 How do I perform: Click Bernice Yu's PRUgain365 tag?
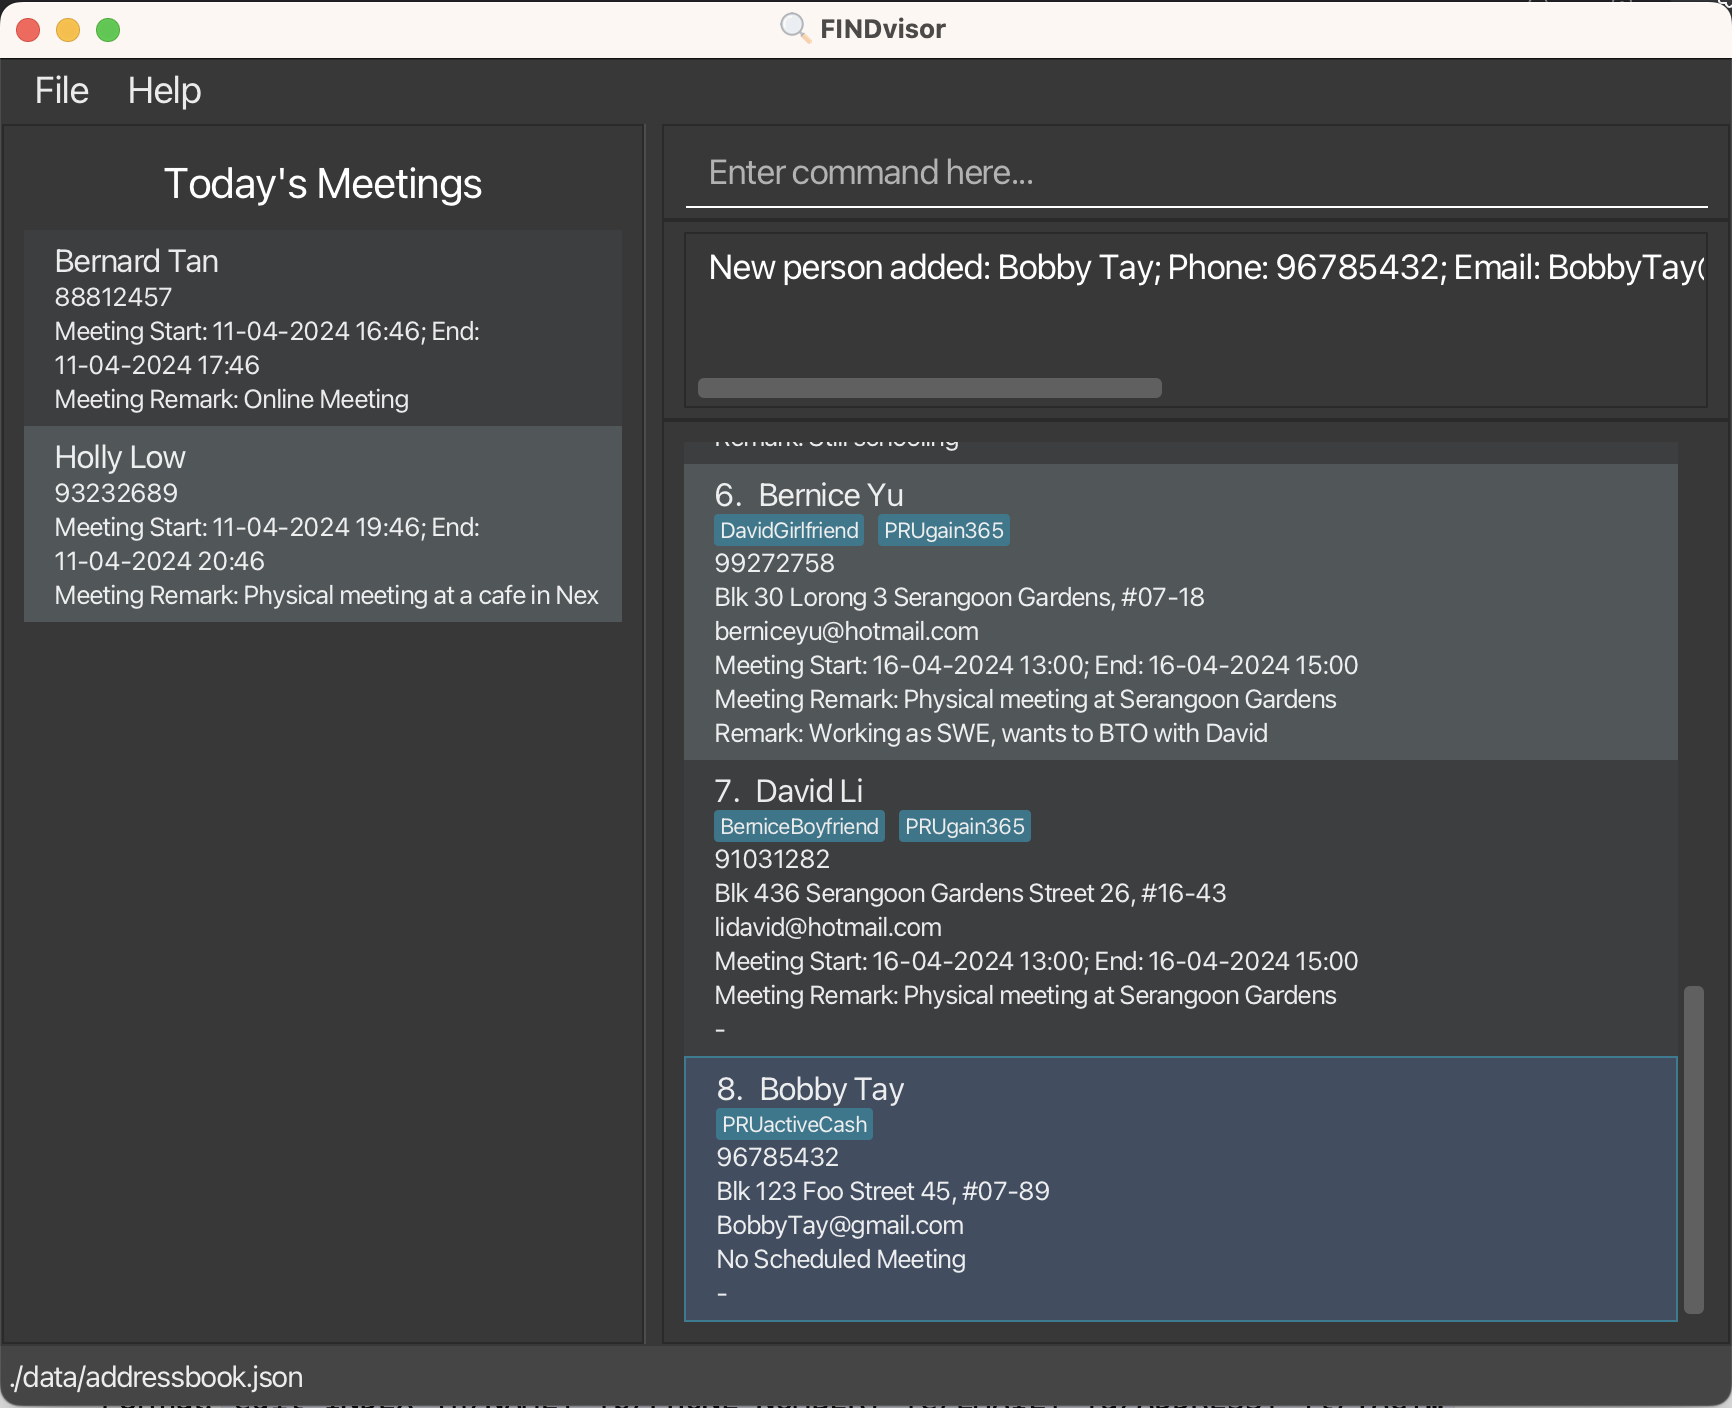pyautogui.click(x=943, y=530)
